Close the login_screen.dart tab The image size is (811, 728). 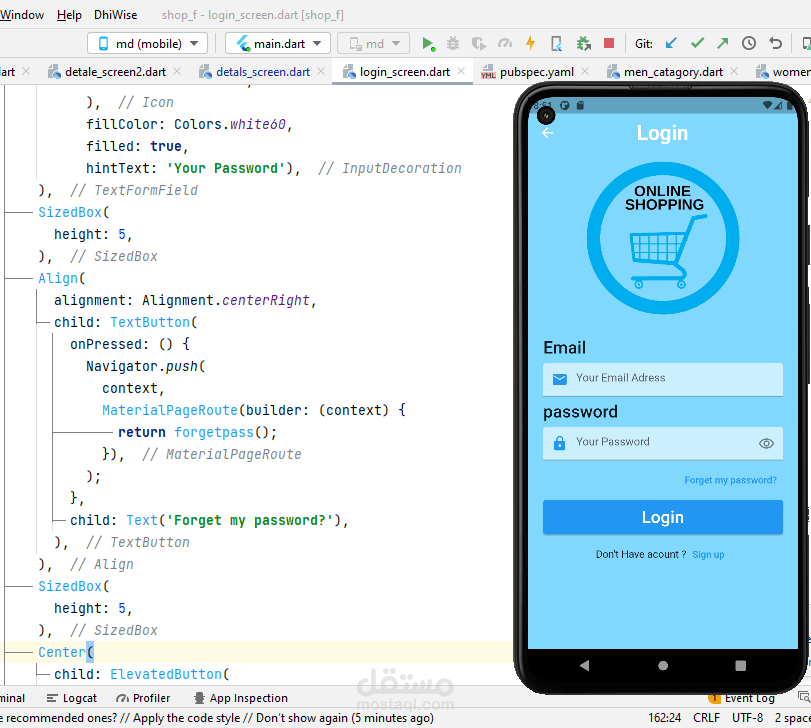[x=461, y=71]
